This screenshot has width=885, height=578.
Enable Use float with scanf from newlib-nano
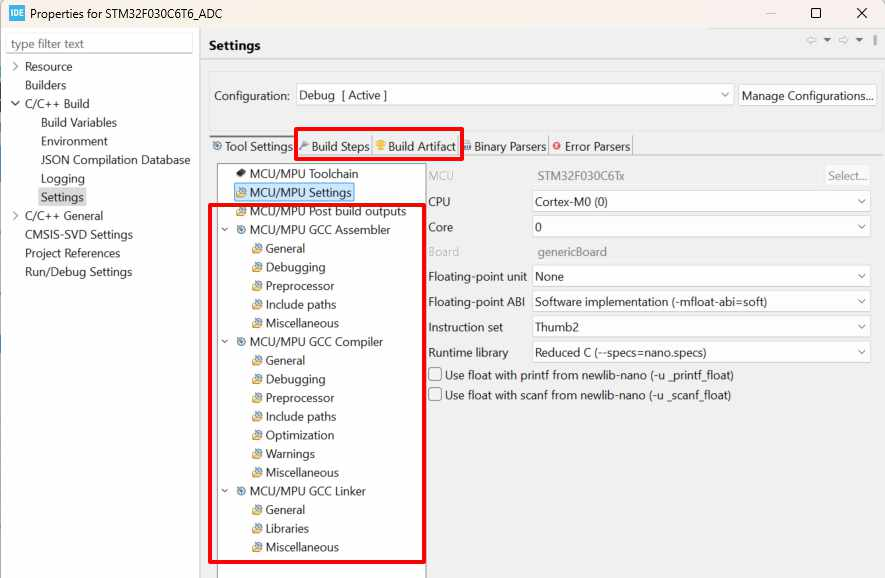coord(434,392)
